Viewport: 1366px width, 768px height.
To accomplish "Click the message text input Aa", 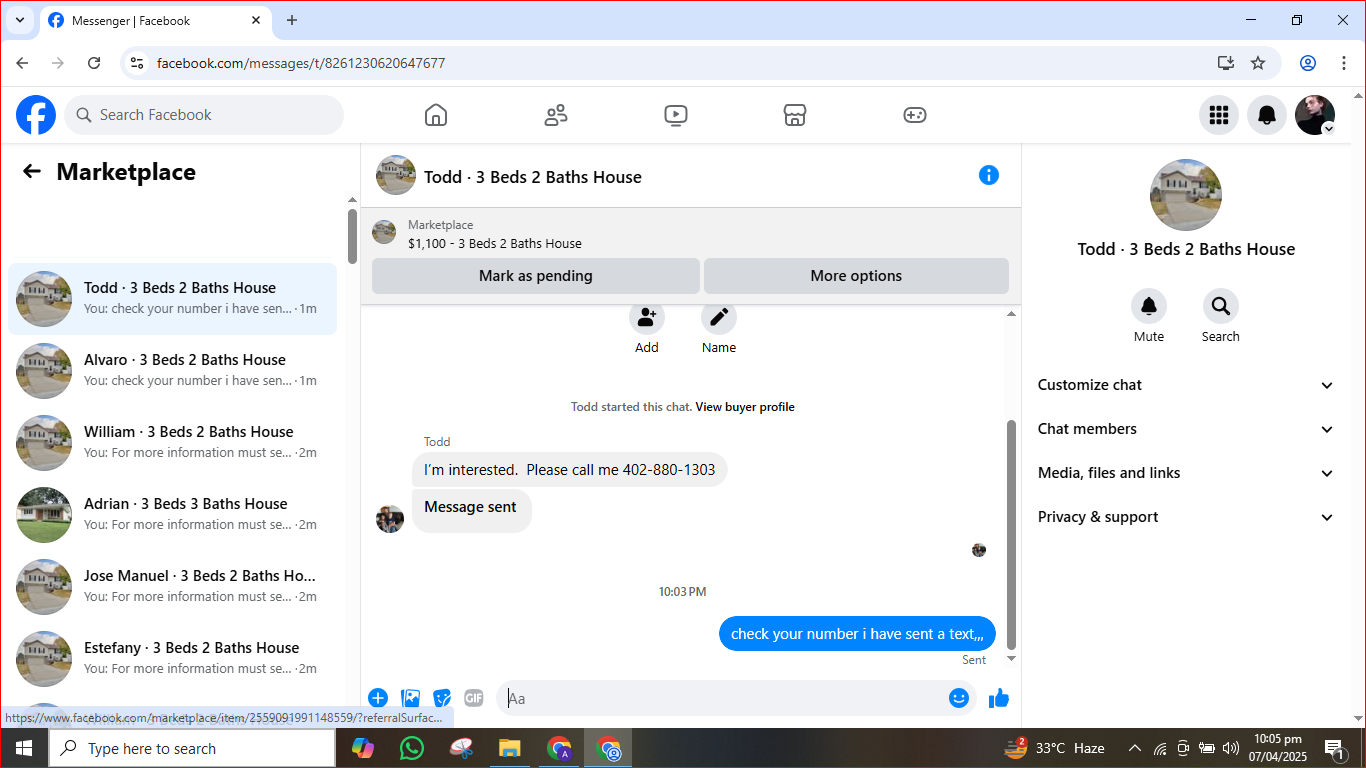I will pyautogui.click(x=722, y=698).
